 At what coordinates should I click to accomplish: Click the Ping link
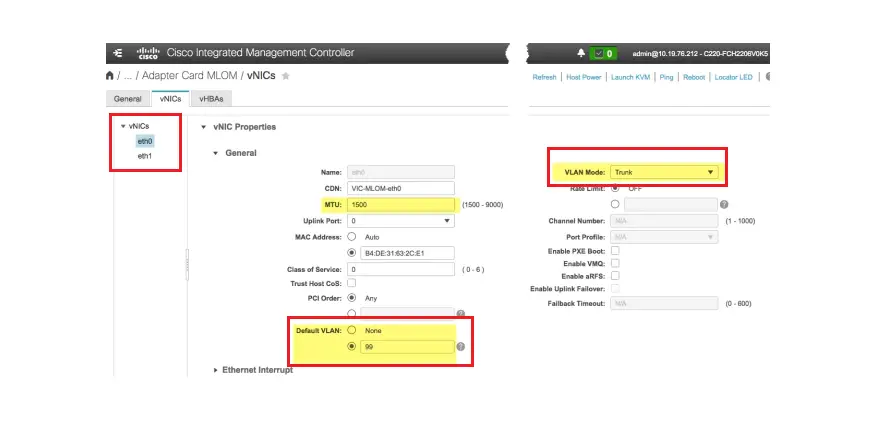coord(666,77)
